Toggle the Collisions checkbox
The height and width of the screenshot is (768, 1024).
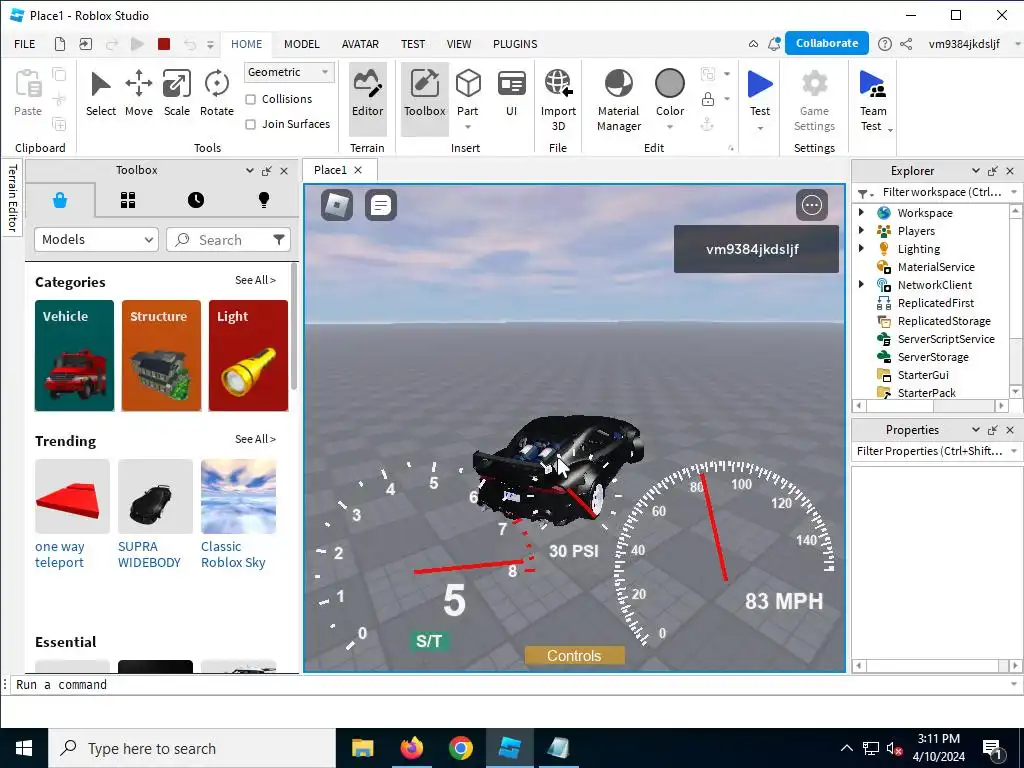point(250,99)
